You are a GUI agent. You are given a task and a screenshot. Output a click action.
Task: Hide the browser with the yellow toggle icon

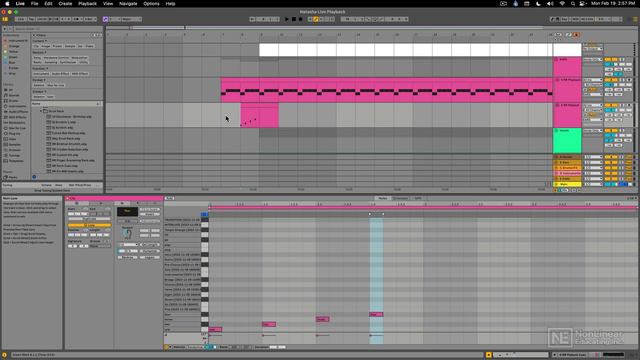[x=5, y=19]
